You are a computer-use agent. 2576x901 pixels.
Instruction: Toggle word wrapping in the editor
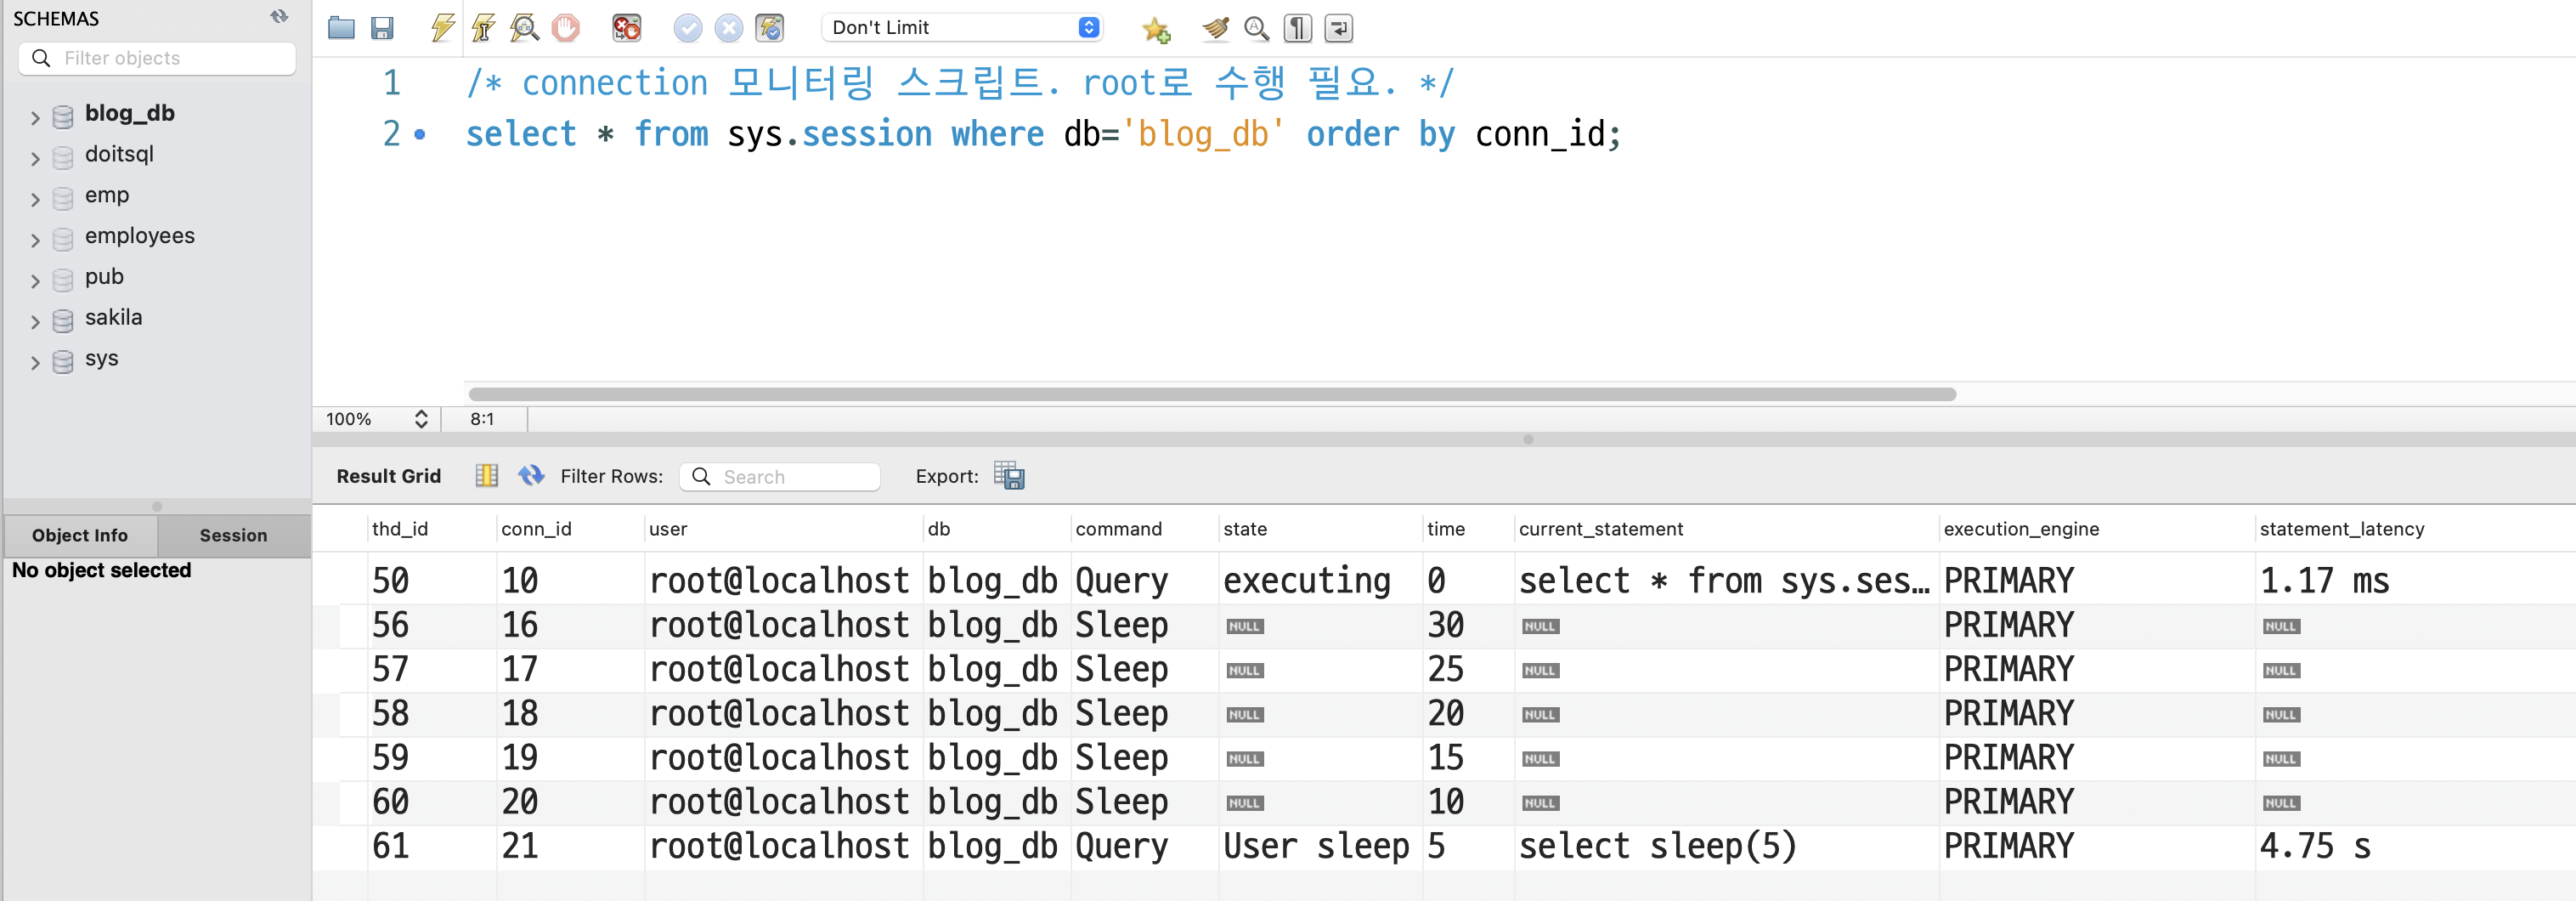1338,28
